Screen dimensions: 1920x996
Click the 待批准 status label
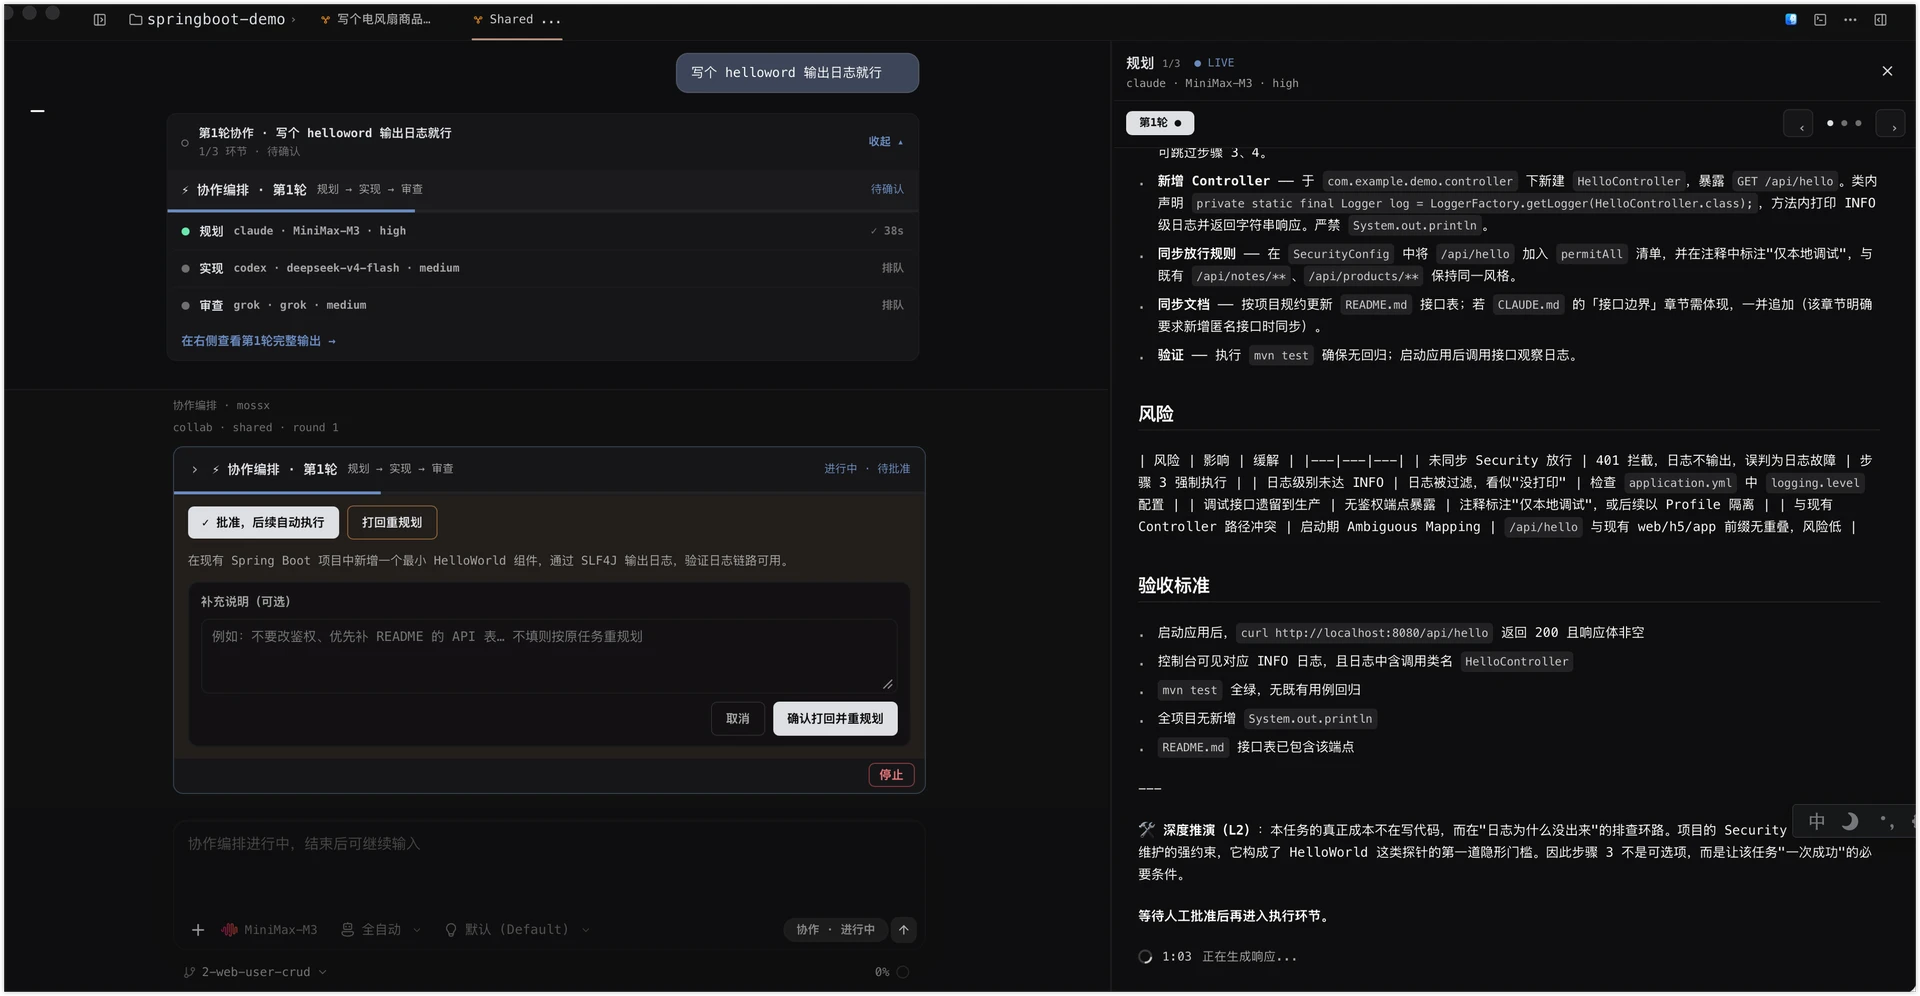(894, 469)
